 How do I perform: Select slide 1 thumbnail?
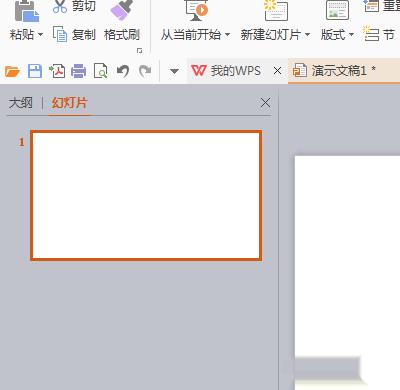[146, 195]
